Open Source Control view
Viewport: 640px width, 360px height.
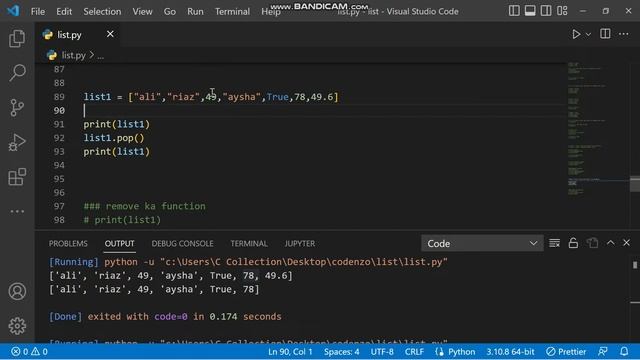pyautogui.click(x=17, y=107)
